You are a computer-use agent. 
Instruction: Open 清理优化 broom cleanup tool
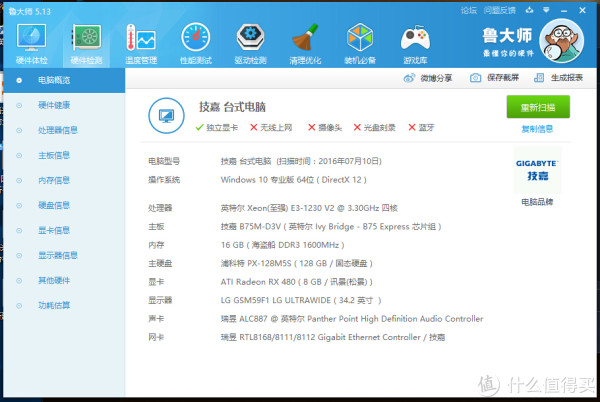pos(305,44)
